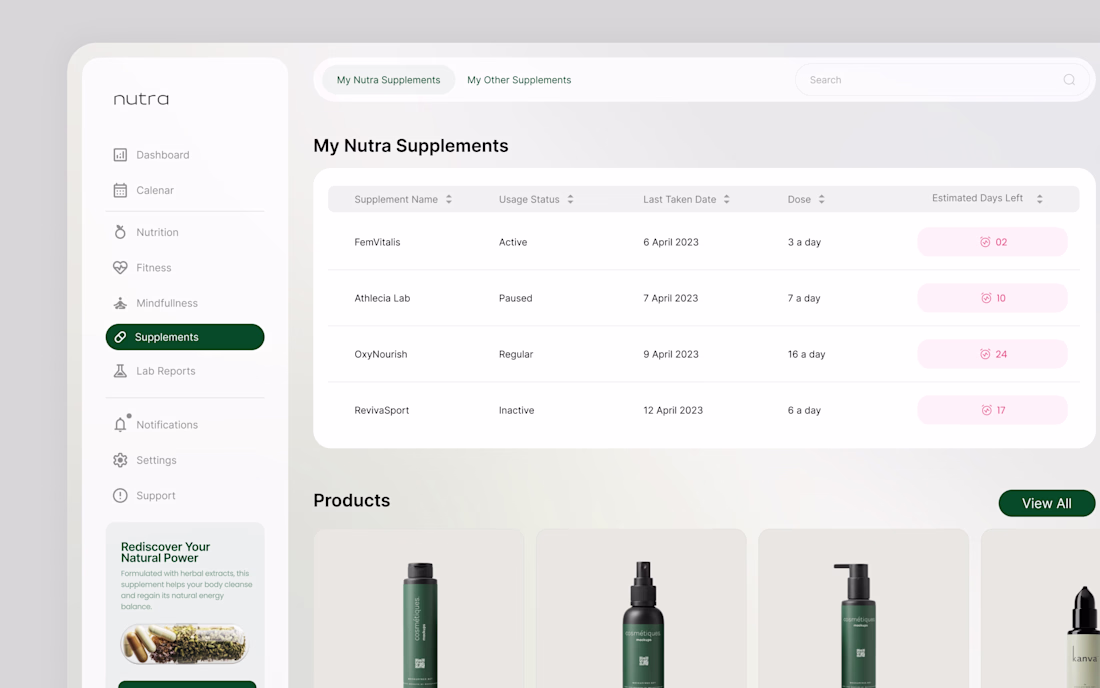Screen dimensions: 1100x688
Task: Click the 9 April 2023 date
Action: pyautogui.click(x=671, y=354)
